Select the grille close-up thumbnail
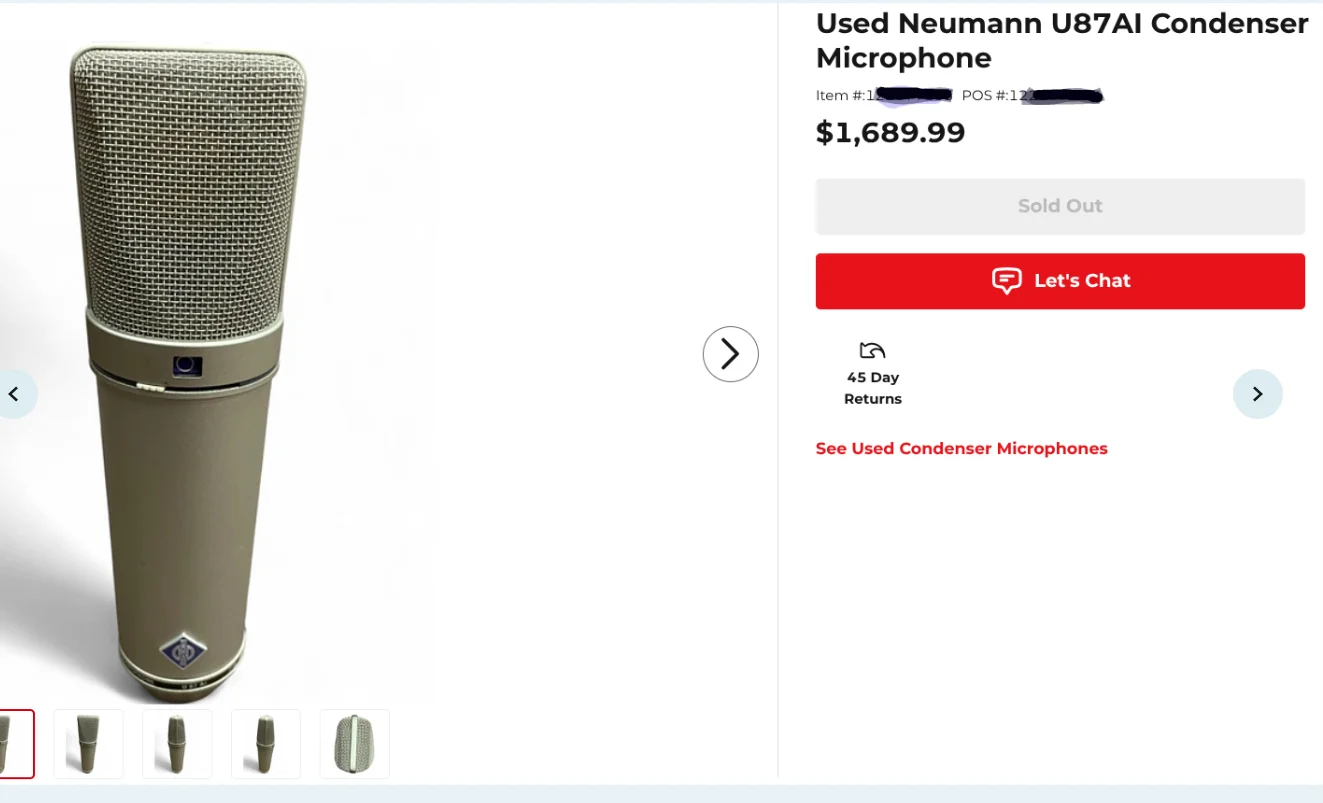Image resolution: width=1323 pixels, height=803 pixels. [x=355, y=744]
